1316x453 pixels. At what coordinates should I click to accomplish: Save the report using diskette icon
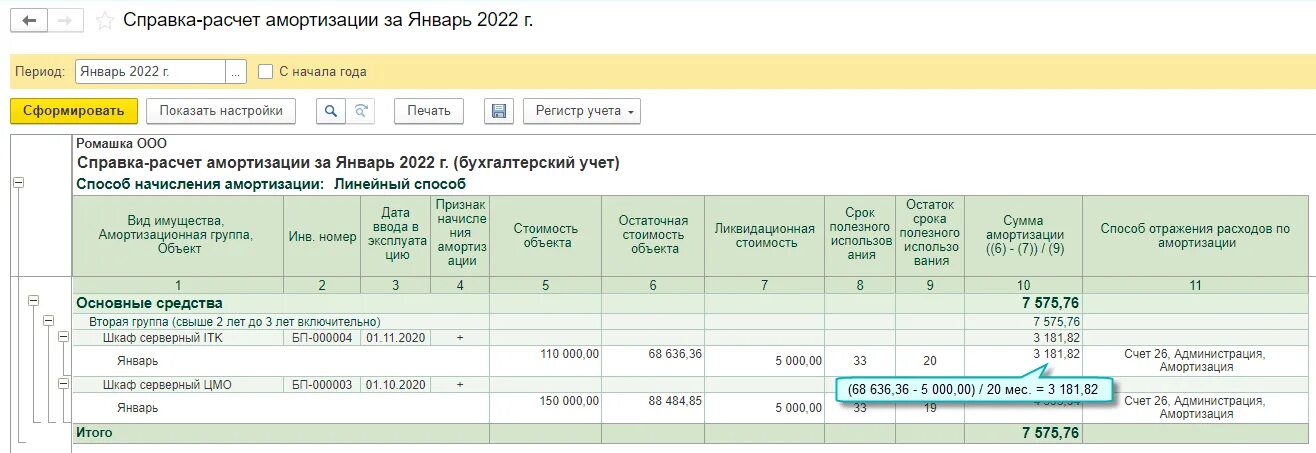pyautogui.click(x=498, y=111)
